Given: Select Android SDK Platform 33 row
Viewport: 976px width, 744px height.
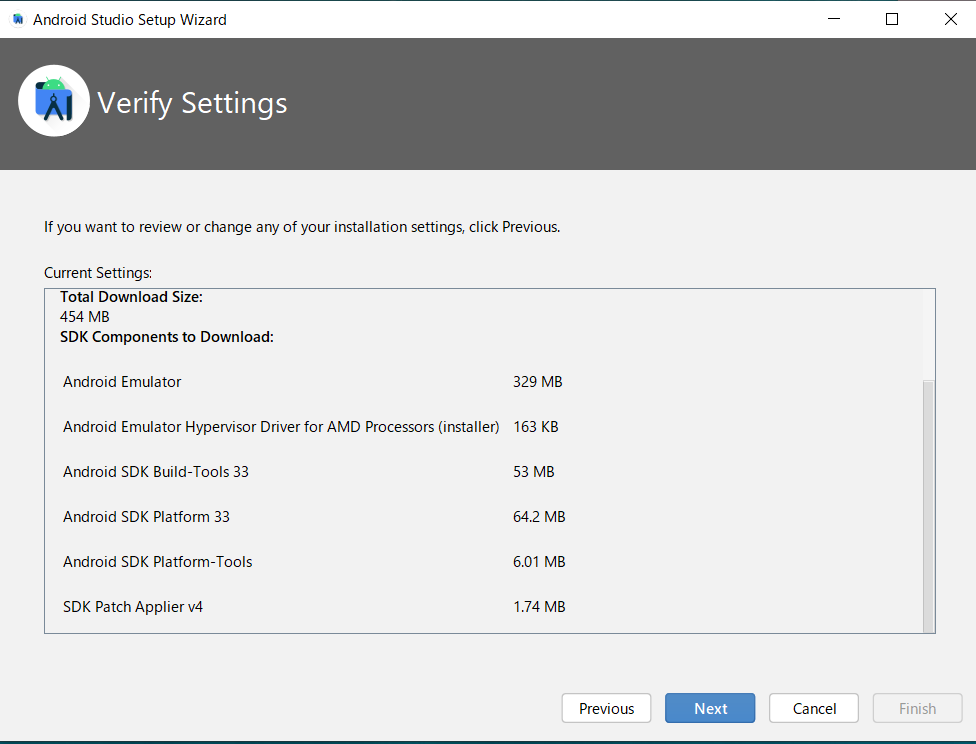Looking at the screenshot, I should (x=312, y=516).
